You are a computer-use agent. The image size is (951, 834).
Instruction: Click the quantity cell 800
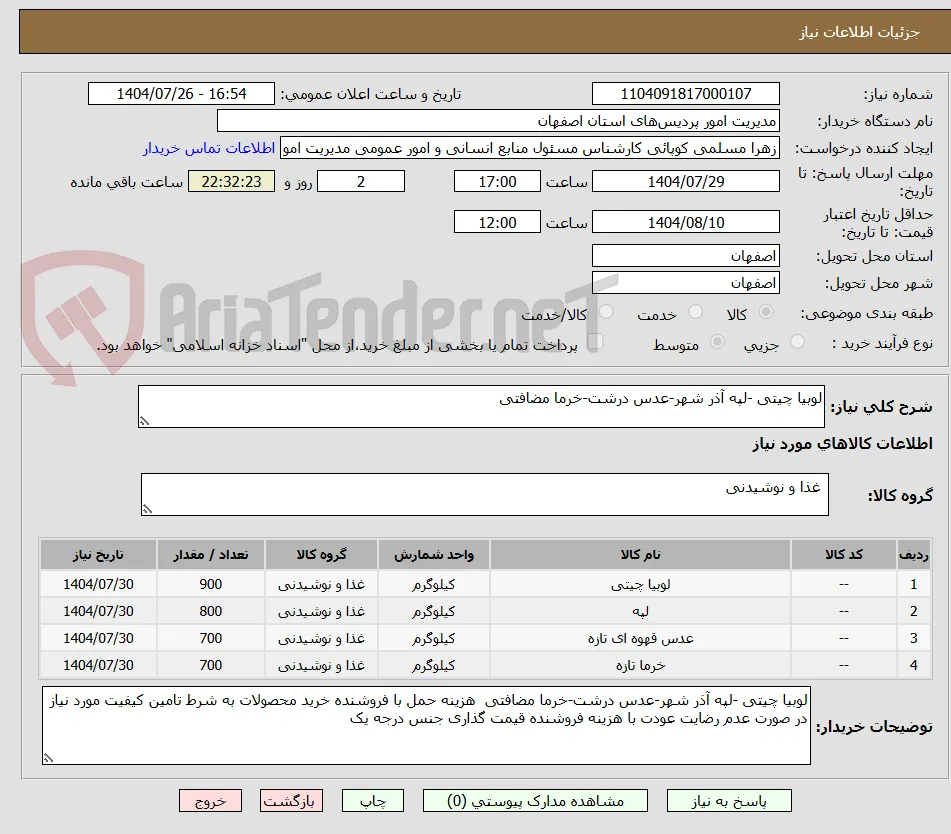click(x=210, y=611)
